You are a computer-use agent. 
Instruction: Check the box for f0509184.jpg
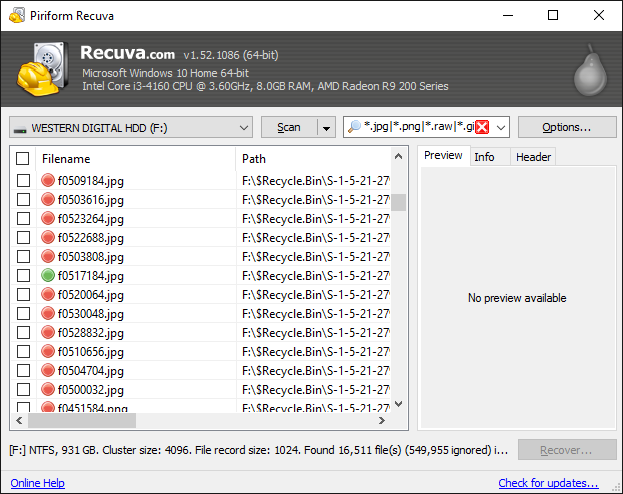[23, 180]
